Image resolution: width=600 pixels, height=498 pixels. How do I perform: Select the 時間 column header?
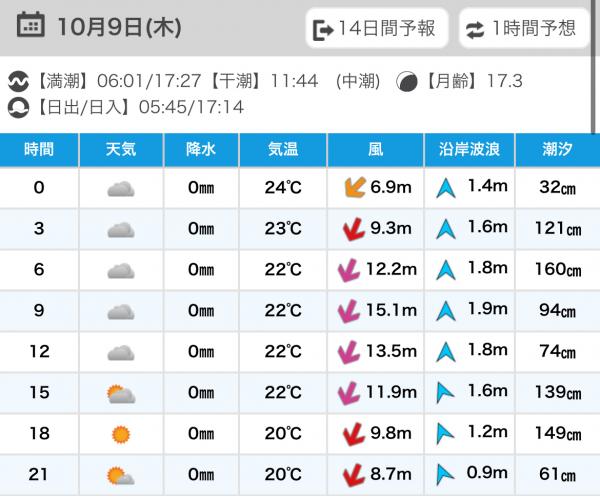tap(39, 150)
